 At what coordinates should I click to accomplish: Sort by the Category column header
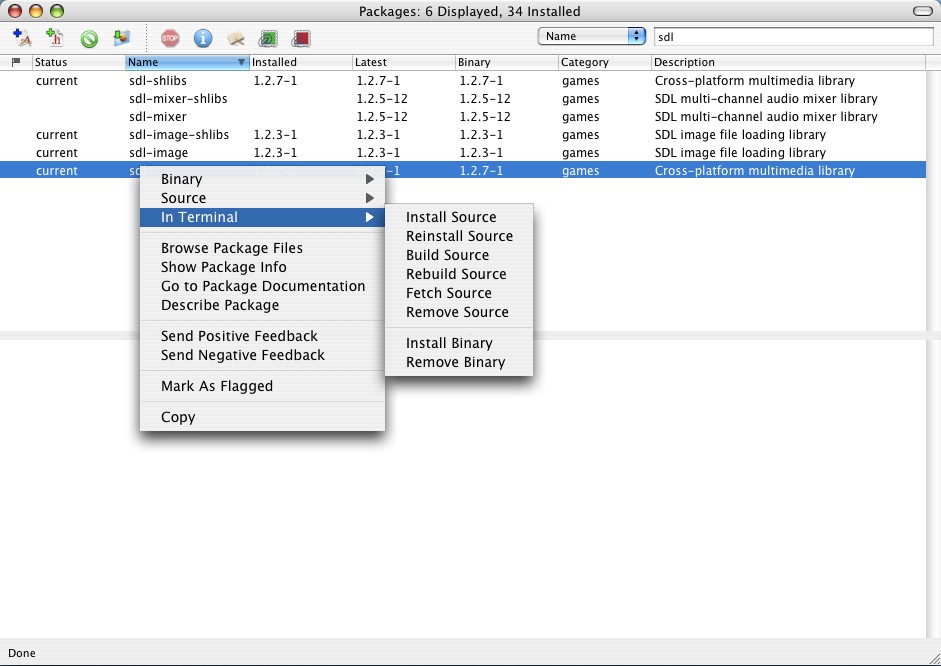[x=605, y=62]
